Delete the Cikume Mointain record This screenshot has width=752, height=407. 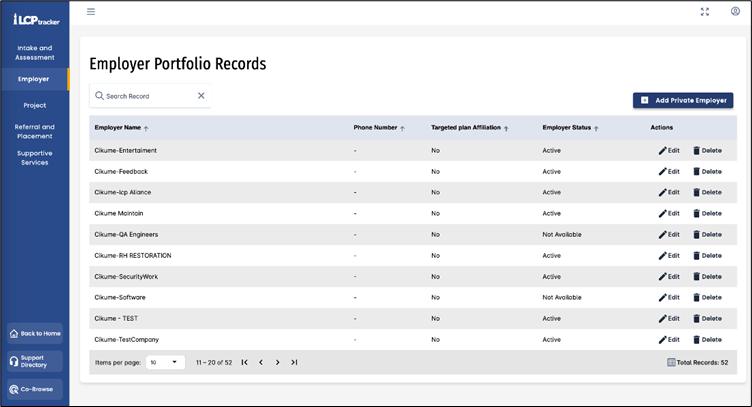tap(707, 213)
